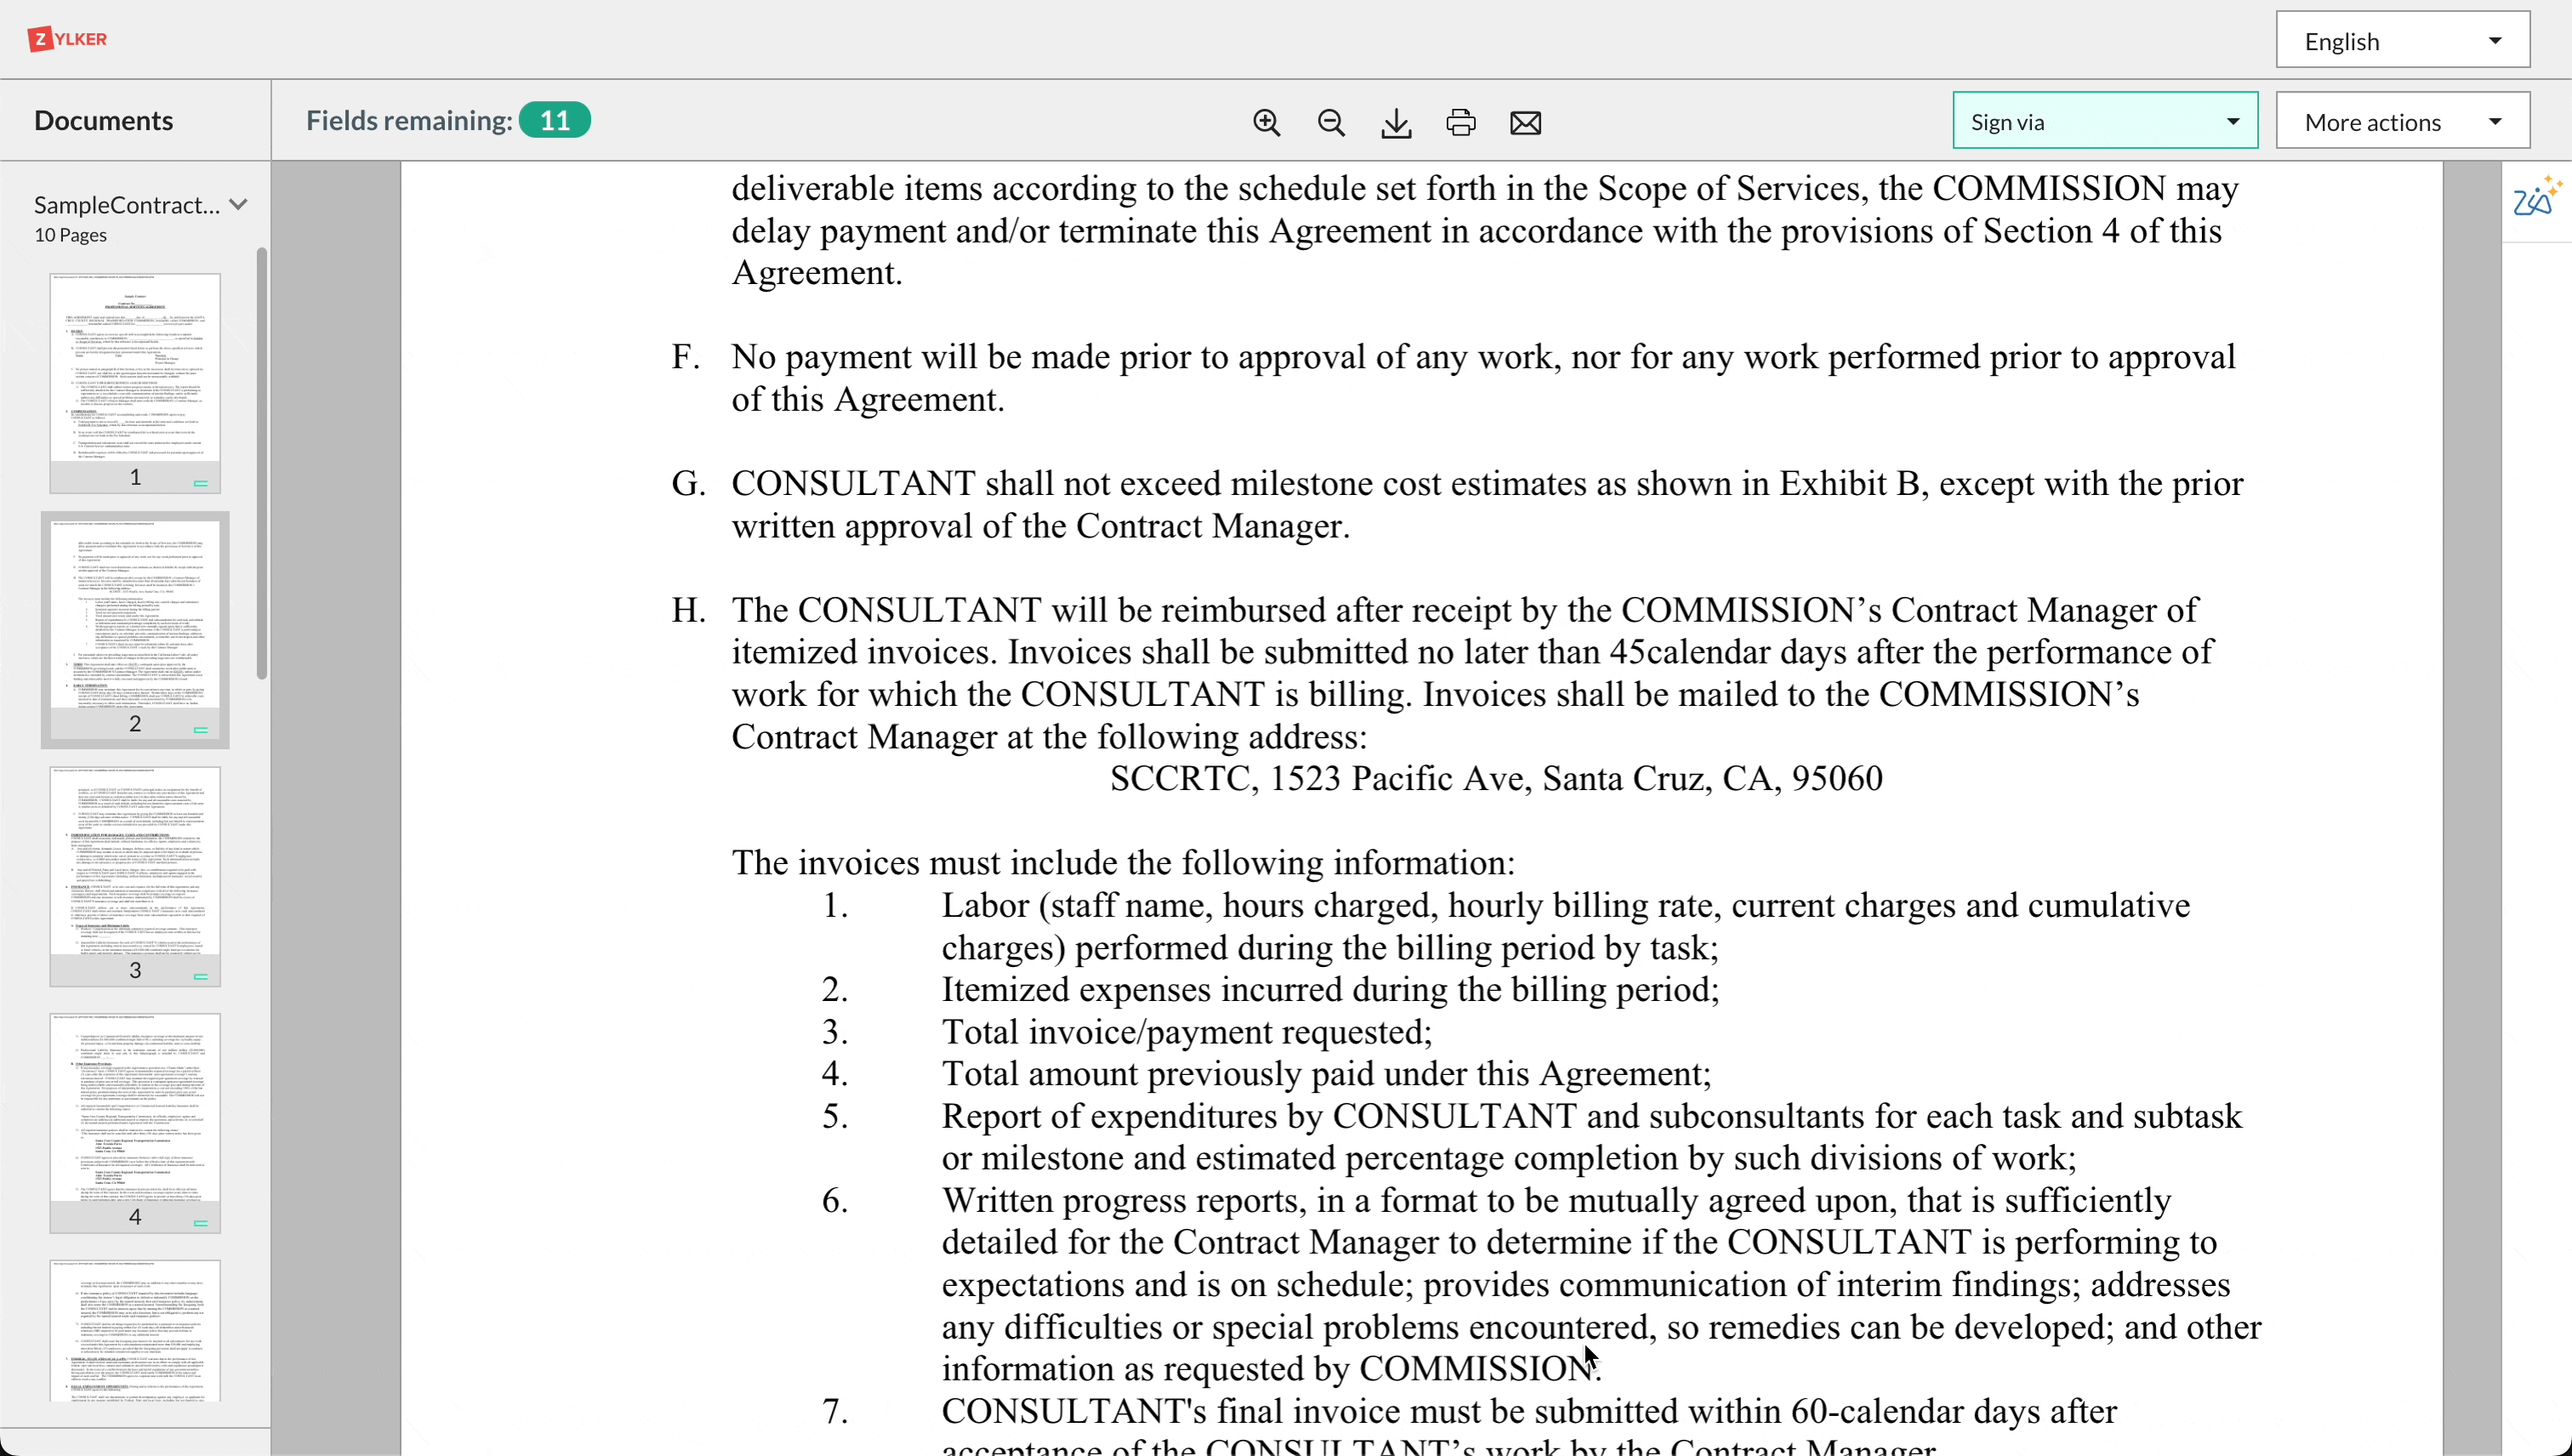
Task: Click field marker on page 3 thumbnail
Action: pyautogui.click(x=201, y=976)
